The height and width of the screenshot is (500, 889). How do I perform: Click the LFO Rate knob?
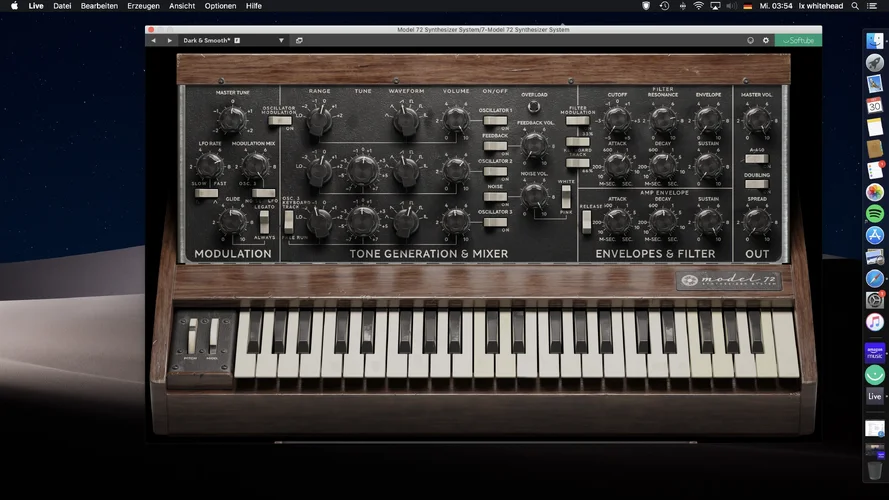(210, 165)
